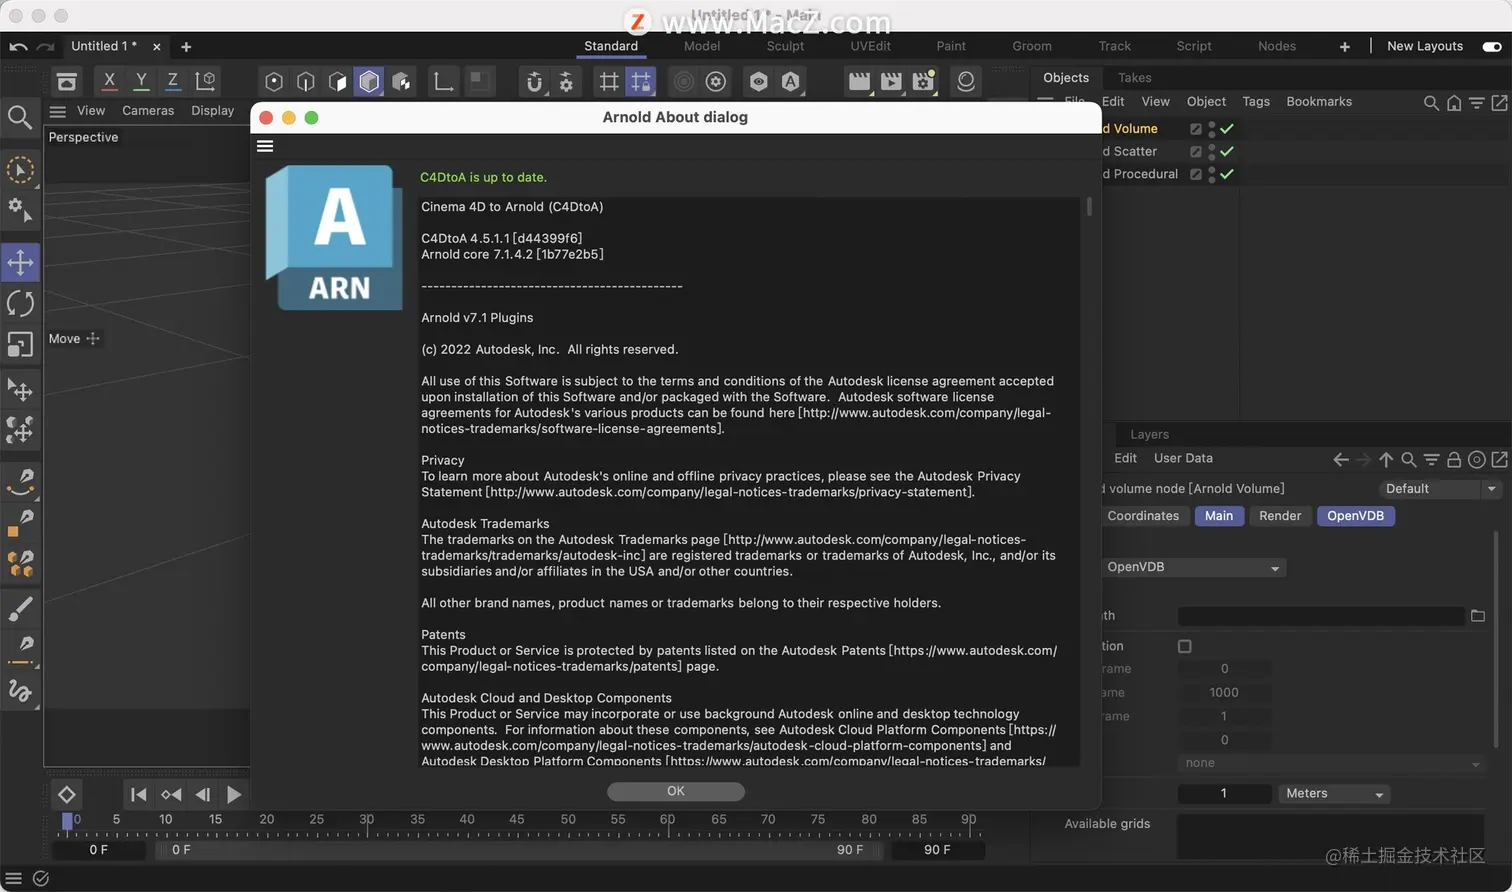Toggle Arnold Procedural layer checkbox
1512x892 pixels.
(x=1196, y=174)
